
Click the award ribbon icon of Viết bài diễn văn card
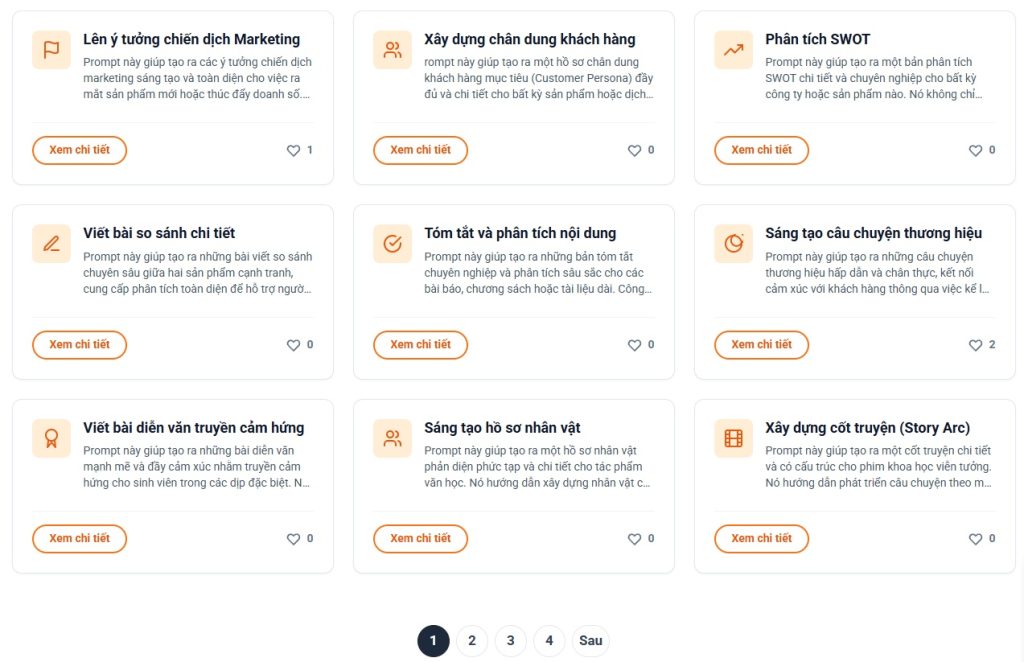tap(51, 438)
